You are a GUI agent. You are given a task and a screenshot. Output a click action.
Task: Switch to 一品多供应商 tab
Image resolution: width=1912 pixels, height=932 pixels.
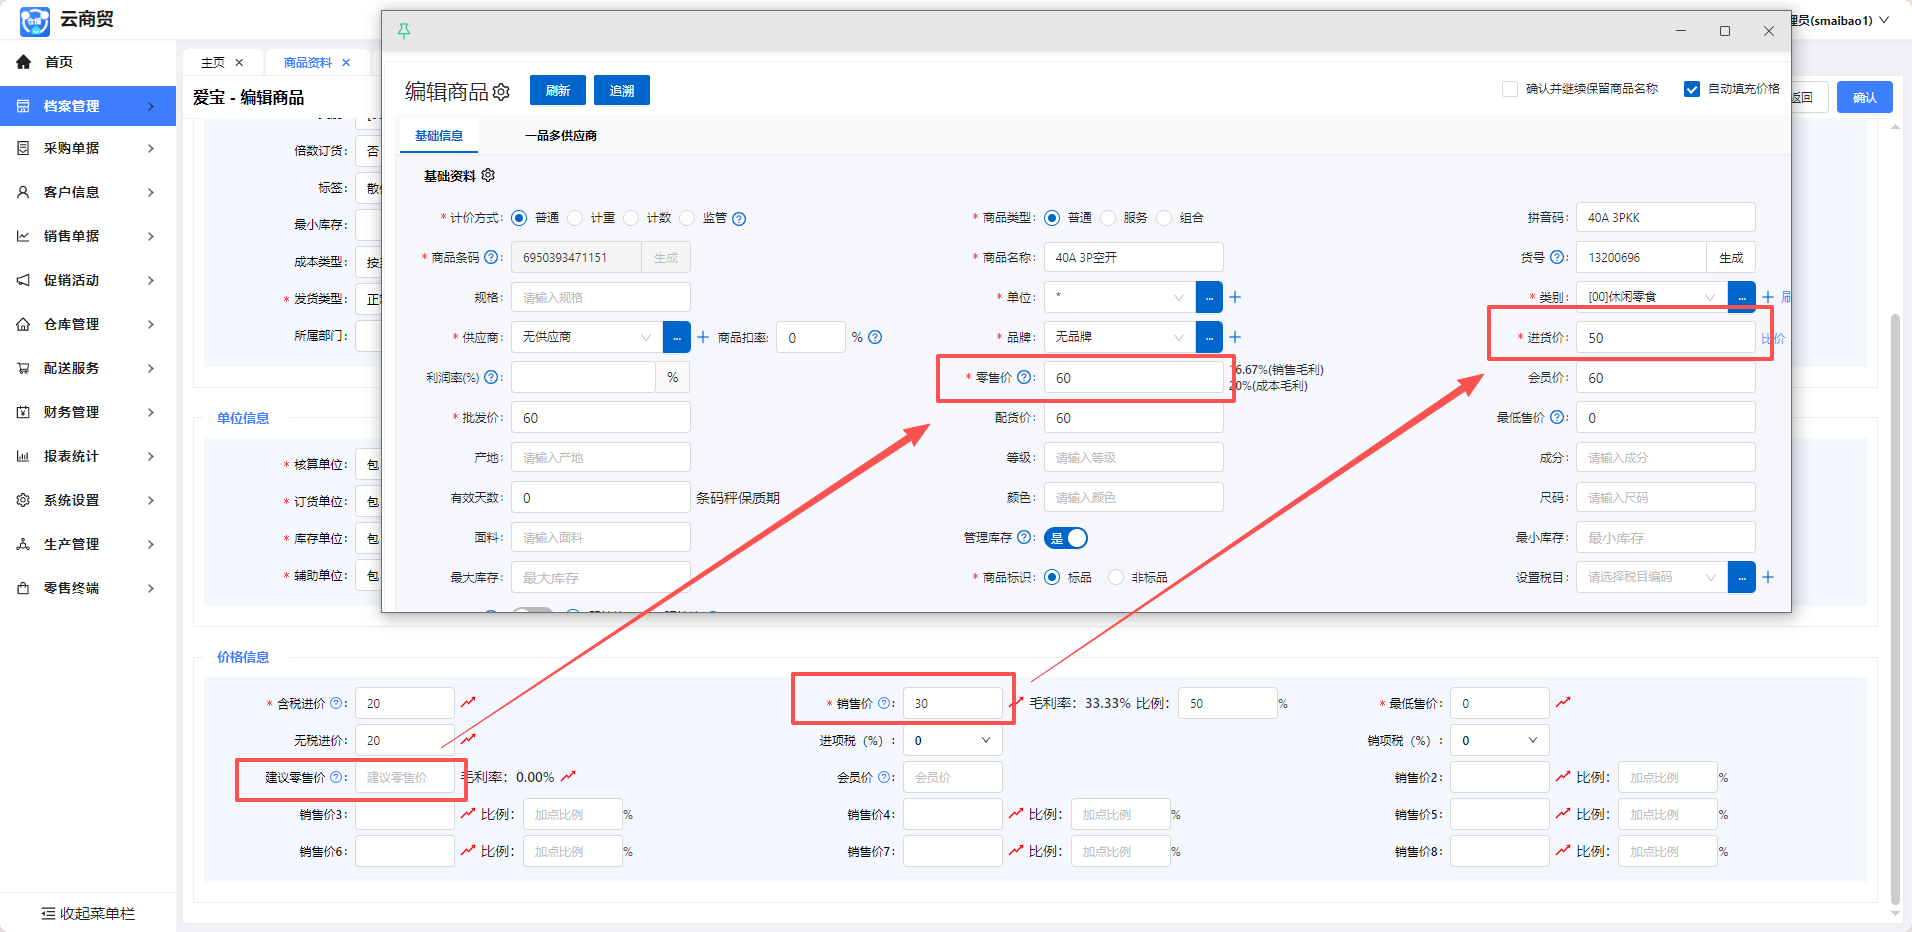(561, 136)
